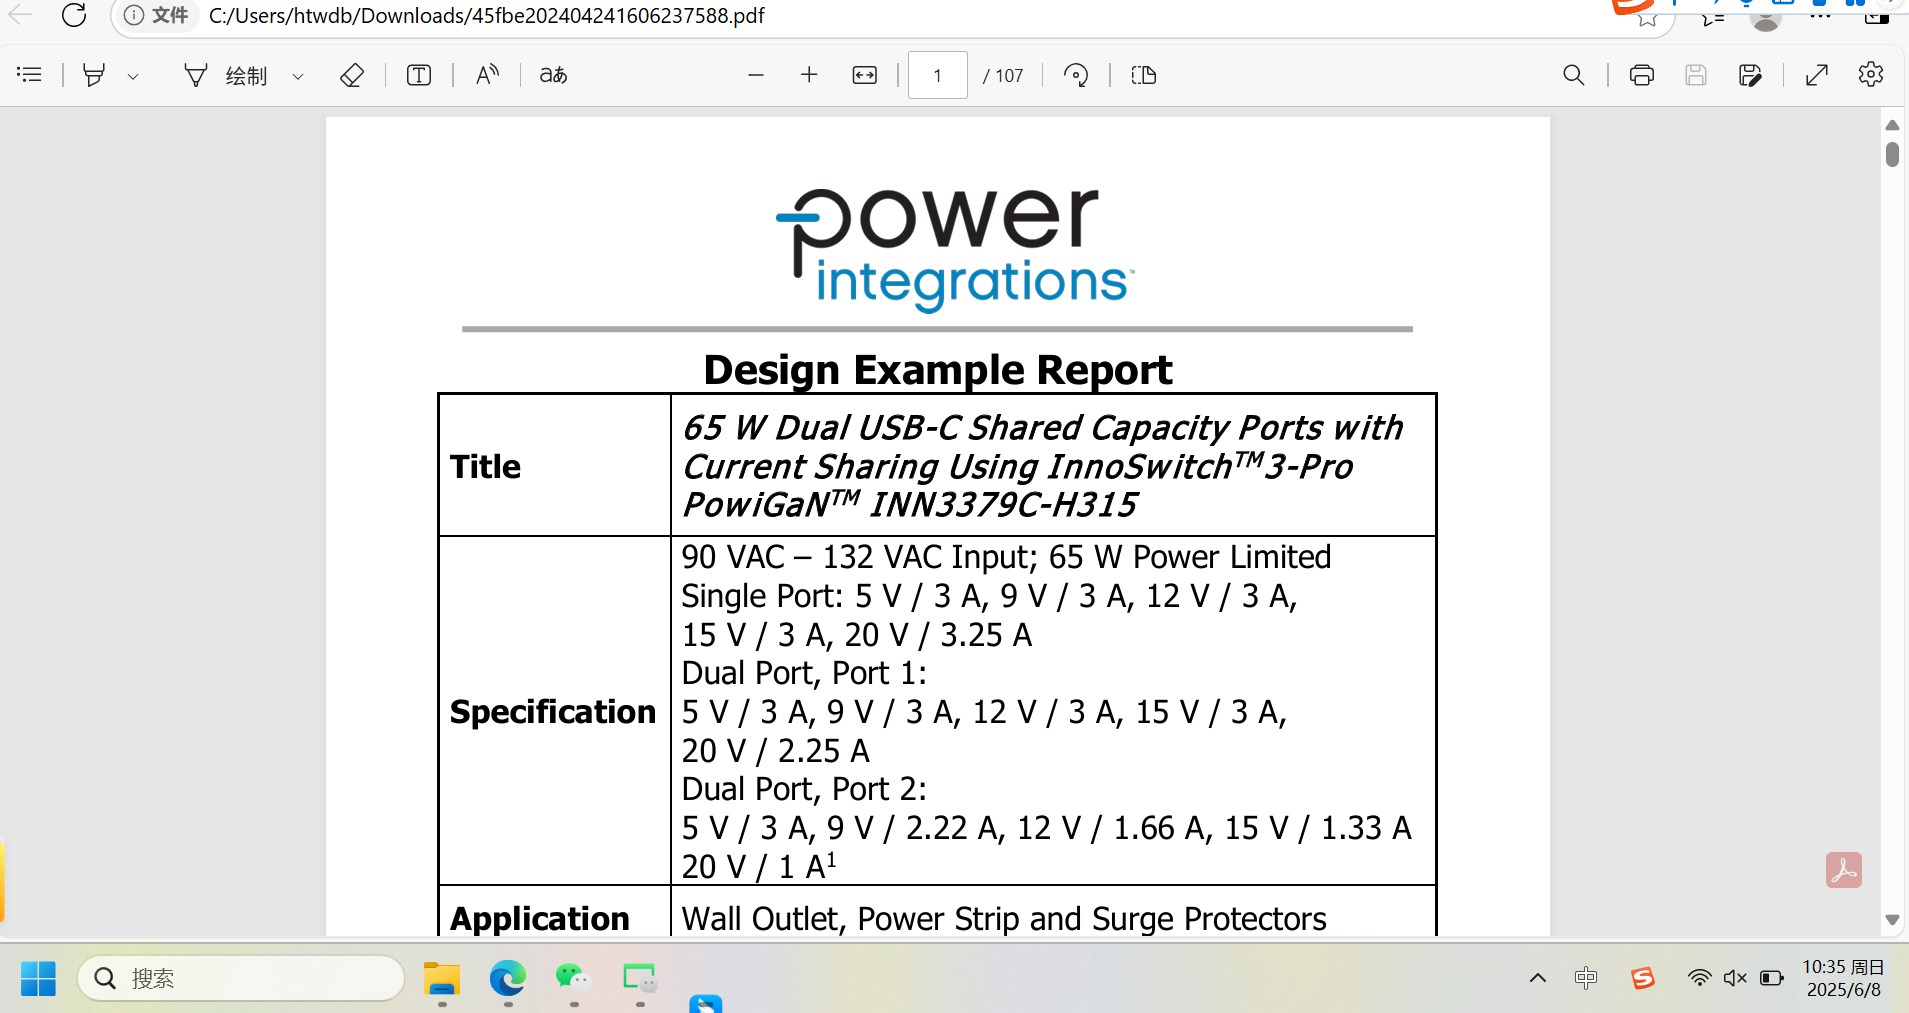Viewport: 1909px width, 1013px height.
Task: Expand draw tool options dropdown
Action: [x=298, y=76]
